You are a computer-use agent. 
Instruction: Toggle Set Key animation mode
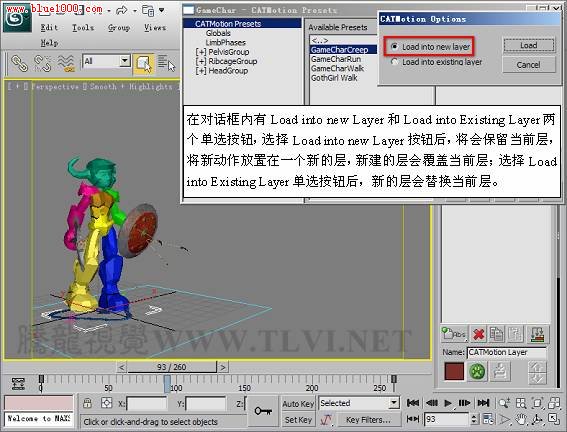tap(298, 420)
